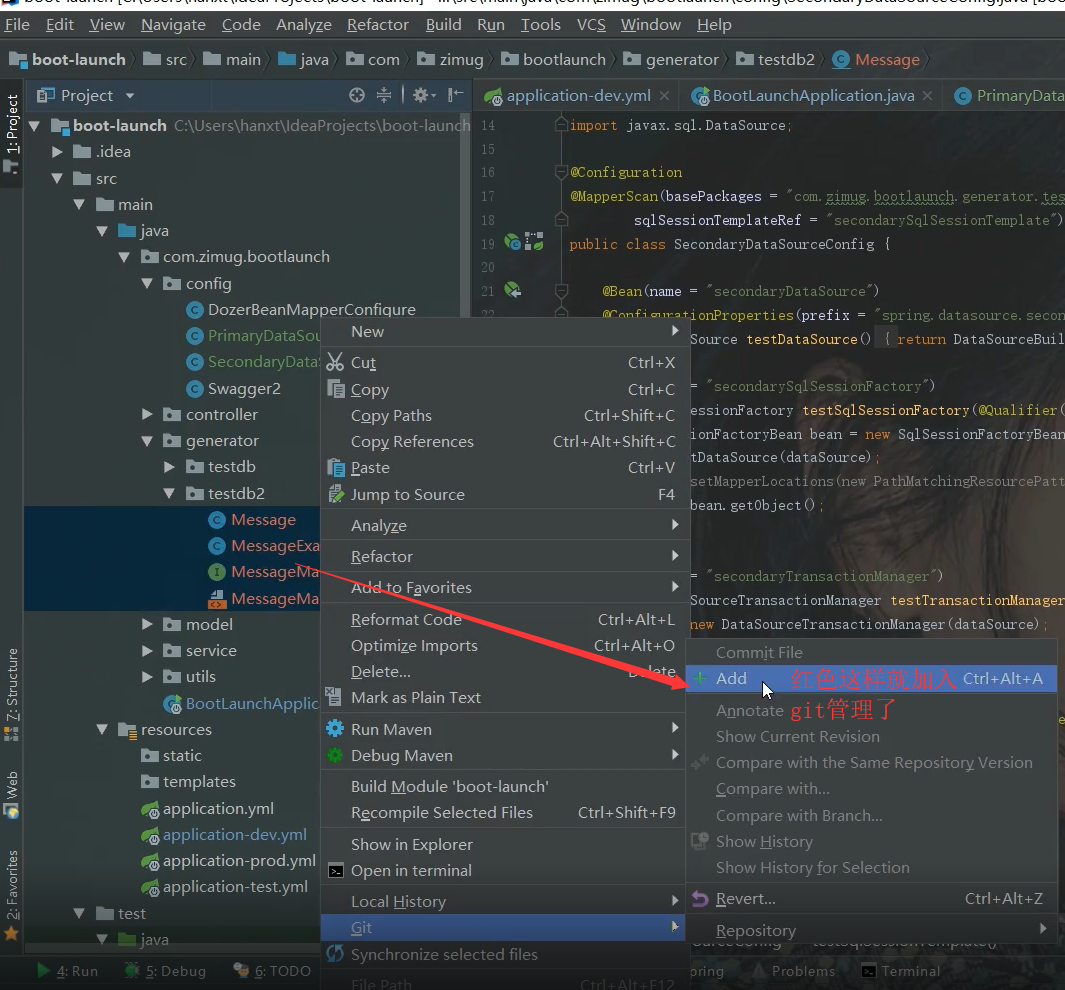Viewport: 1065px width, 990px height.
Task: Open the Local History submenu
Action: coord(503,901)
